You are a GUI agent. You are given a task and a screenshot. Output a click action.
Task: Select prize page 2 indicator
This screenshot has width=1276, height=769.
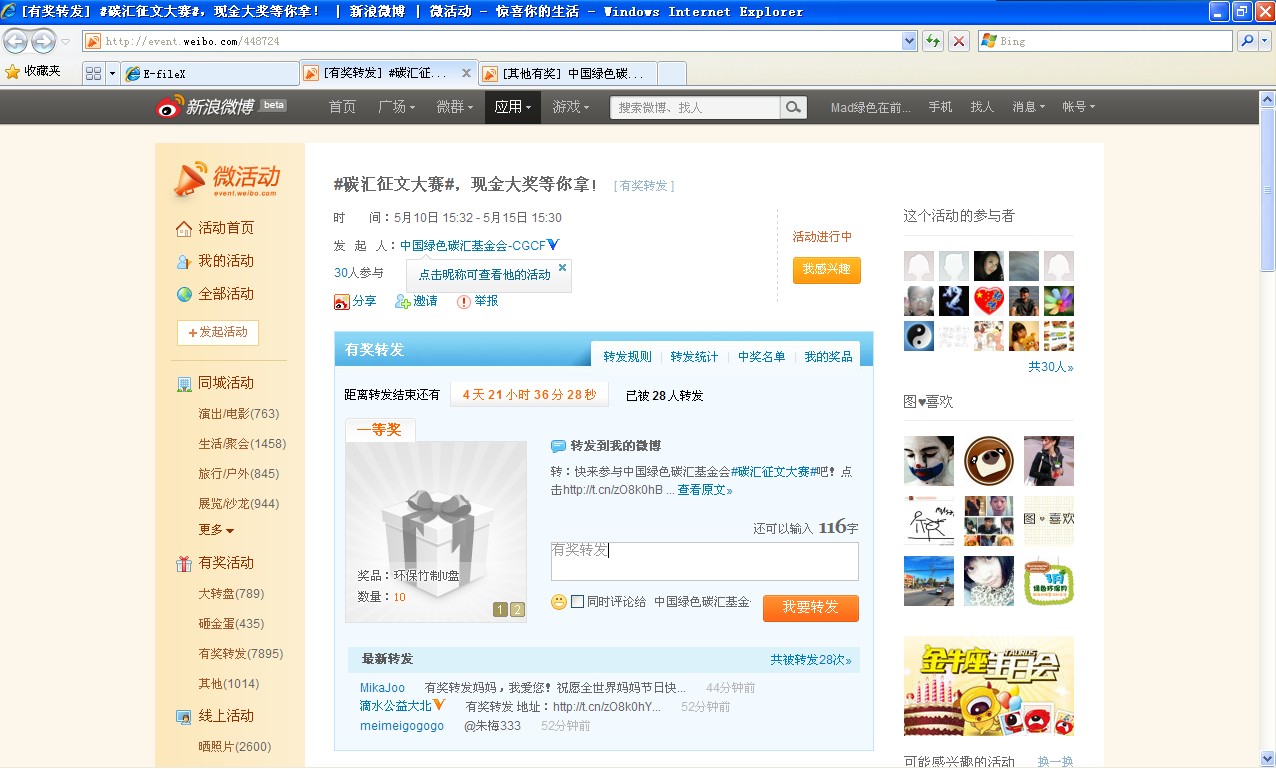(517, 610)
